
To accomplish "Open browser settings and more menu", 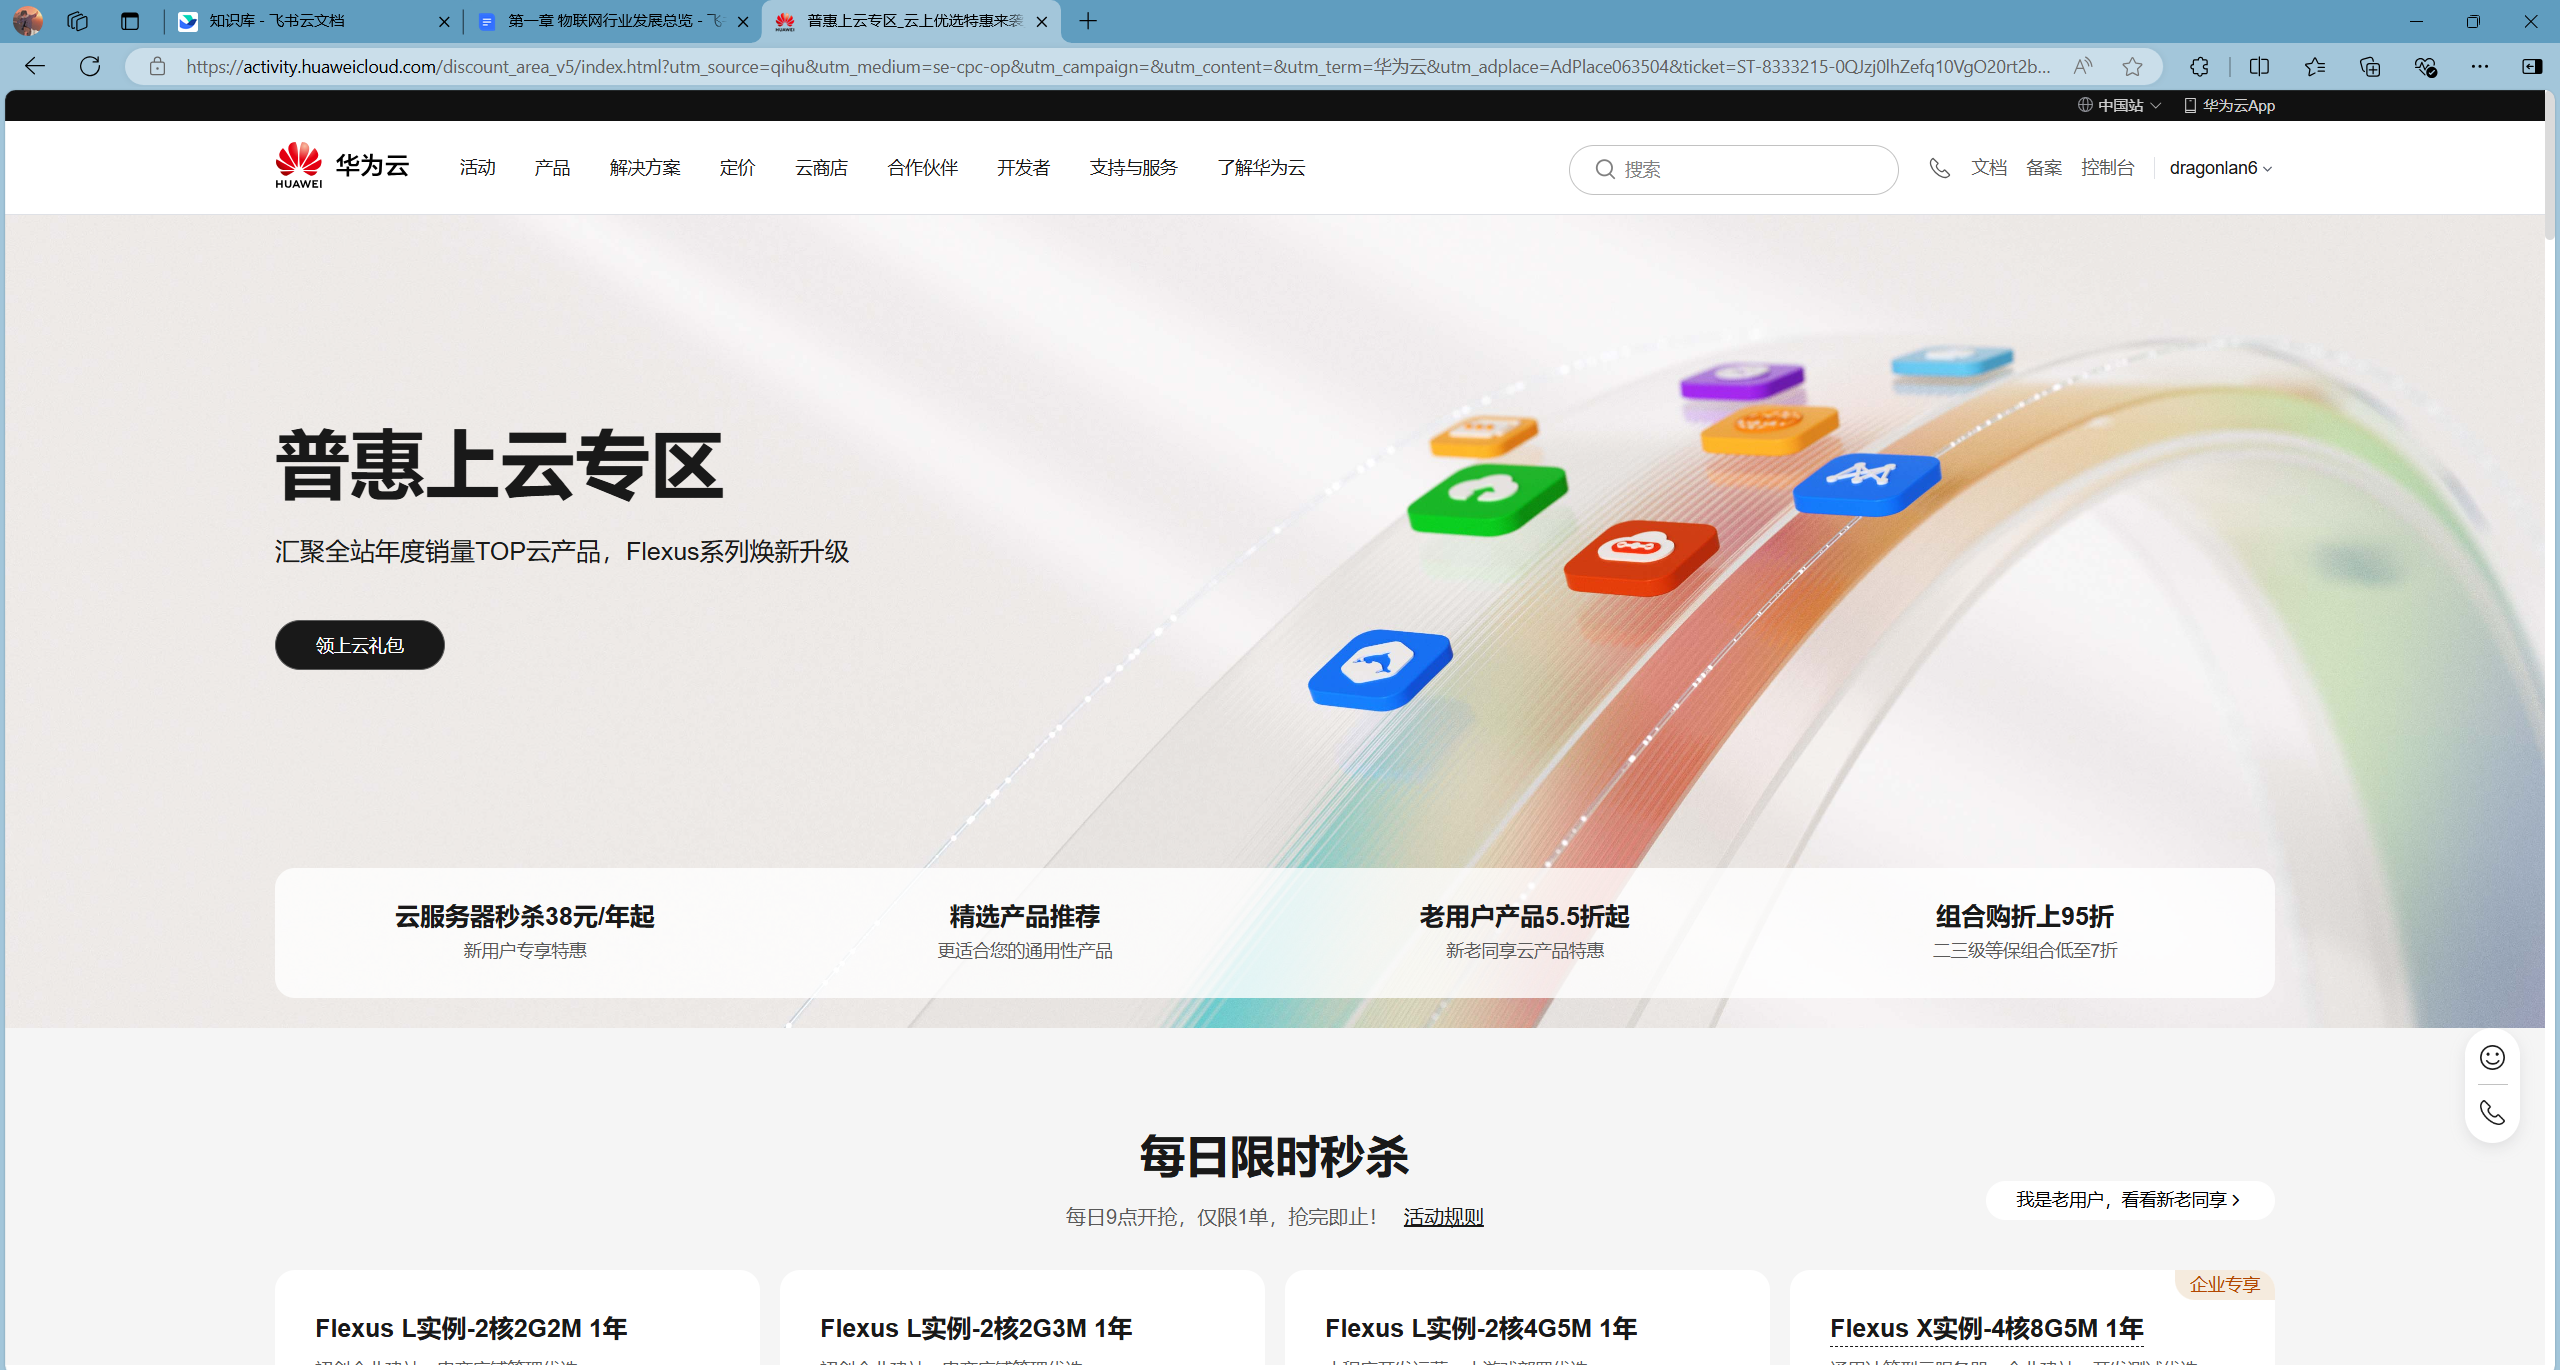I will pyautogui.click(x=2479, y=66).
